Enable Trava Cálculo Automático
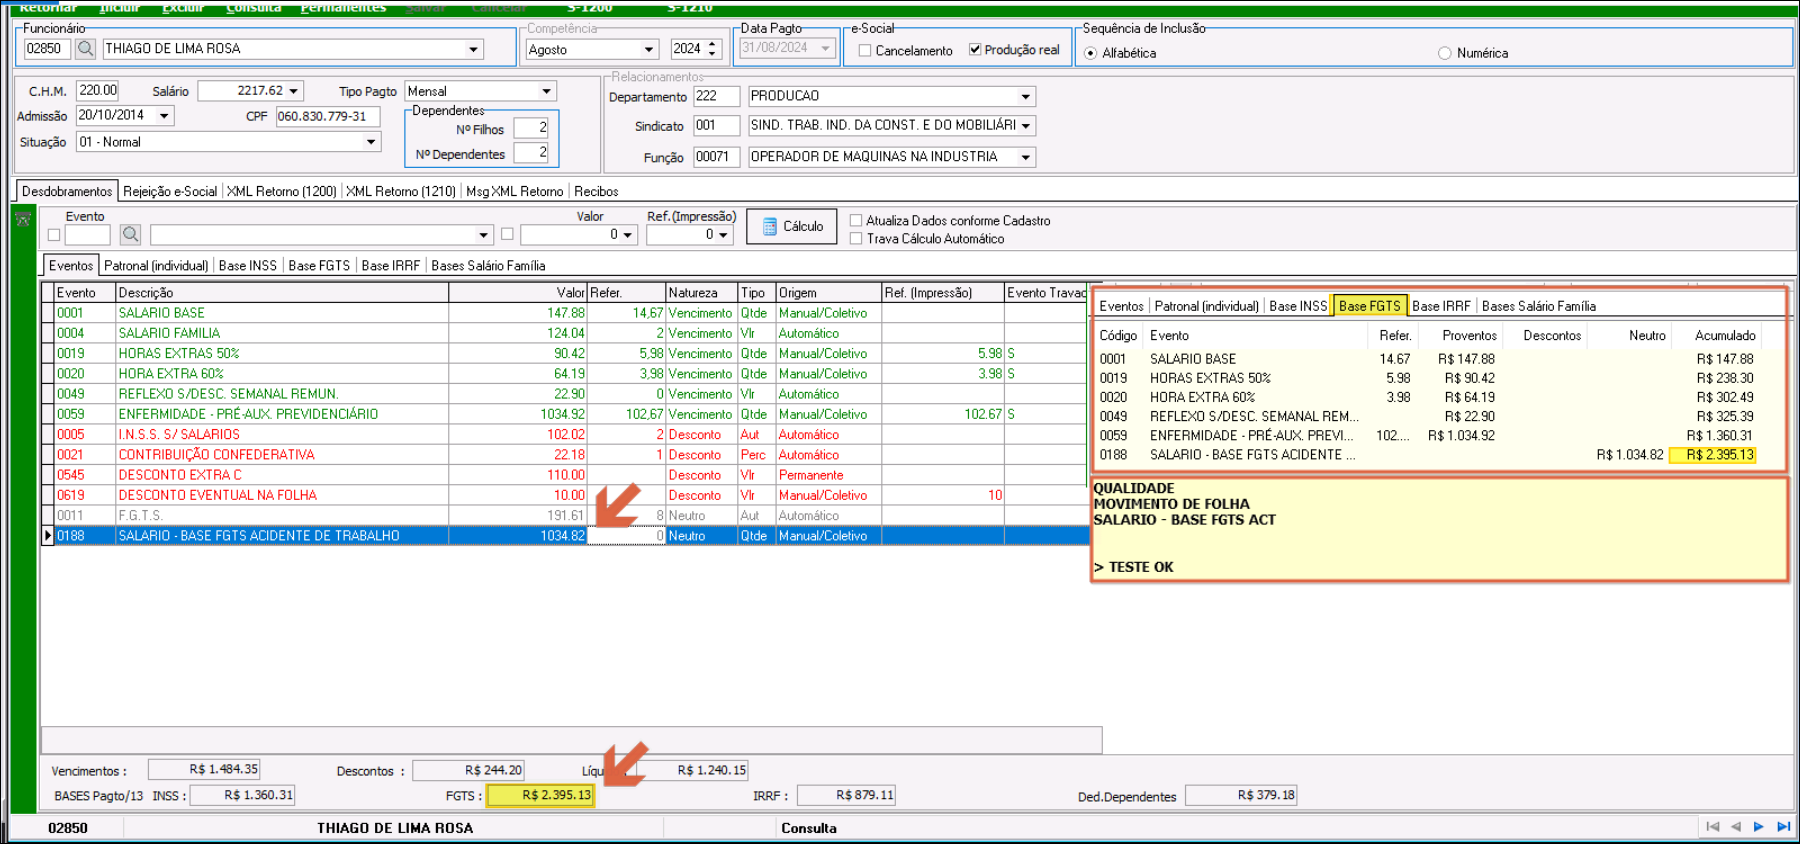 (856, 239)
